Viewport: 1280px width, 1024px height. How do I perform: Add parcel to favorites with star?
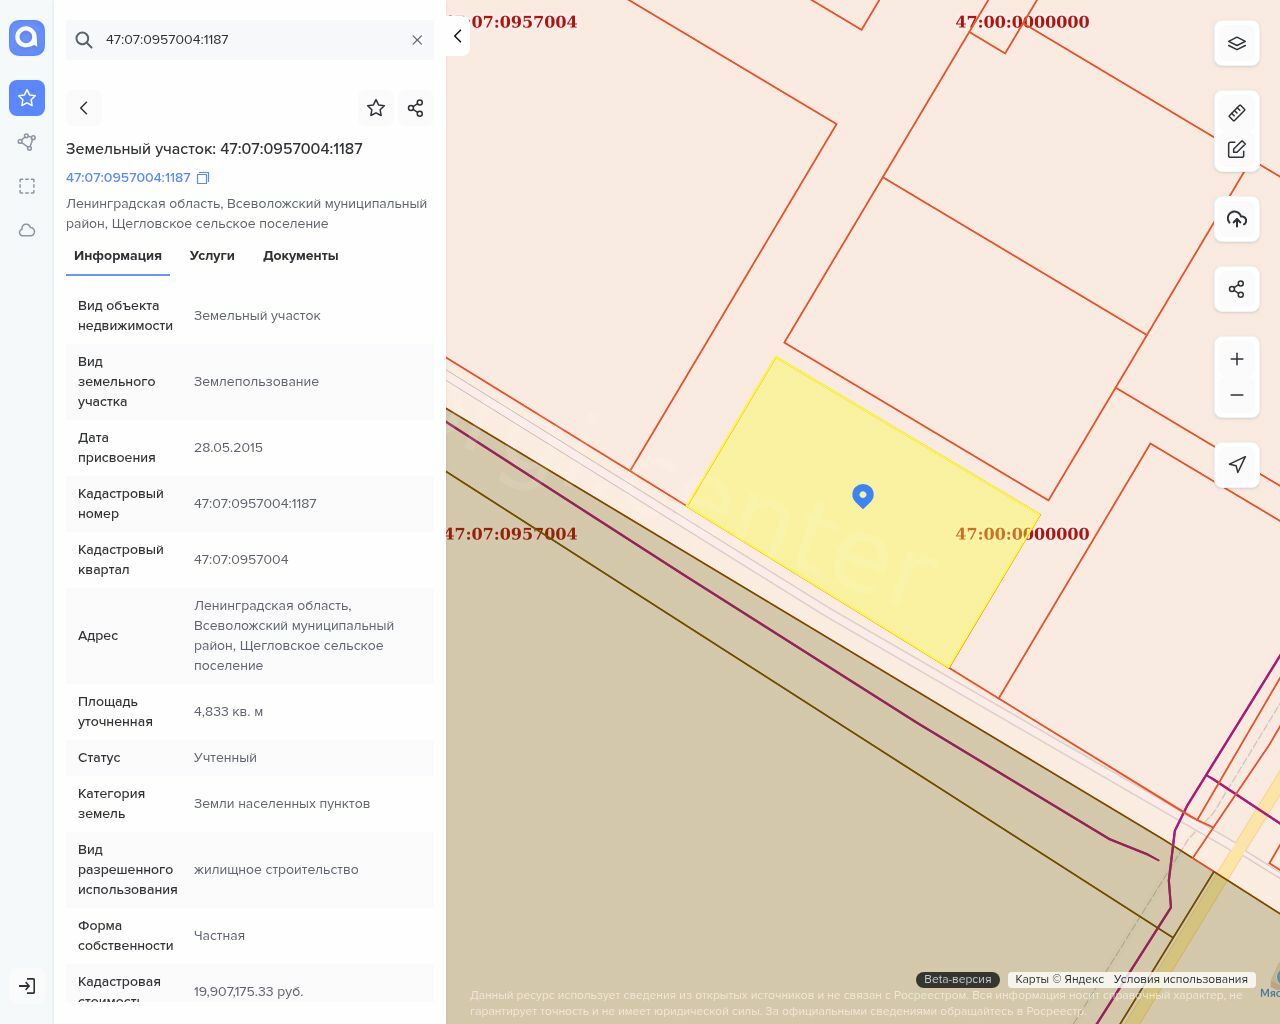pyautogui.click(x=376, y=108)
